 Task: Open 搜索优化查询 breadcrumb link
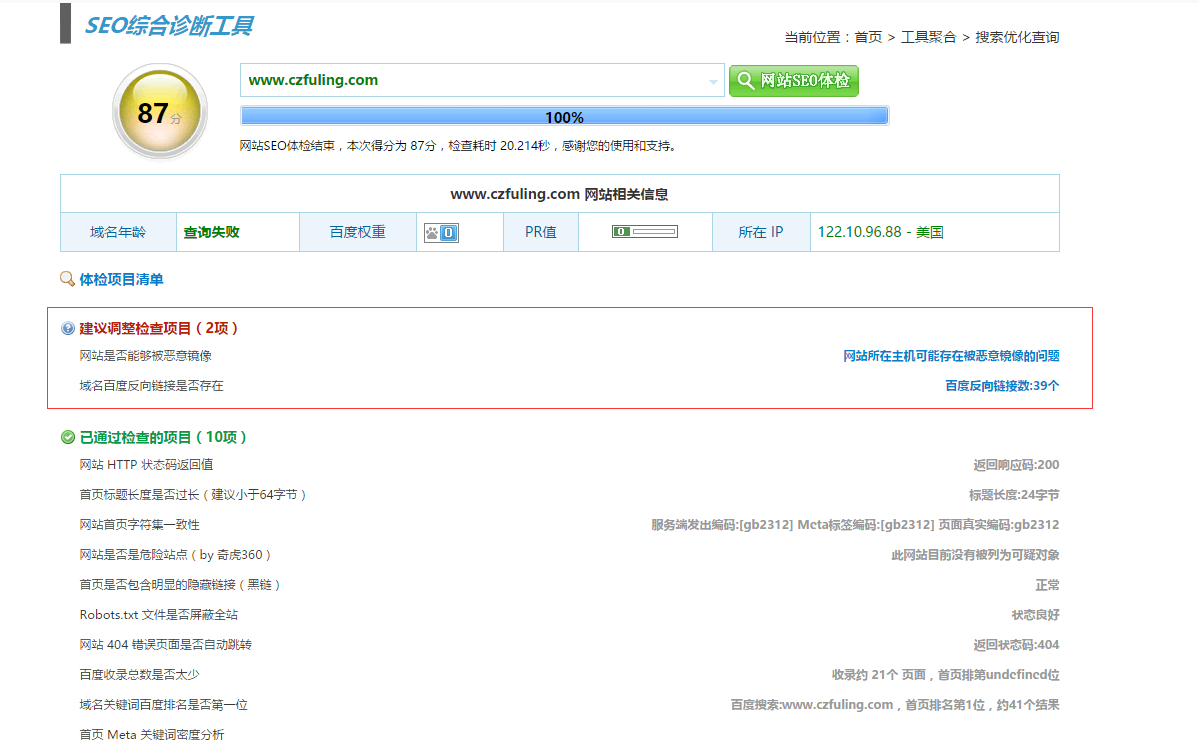pos(1017,37)
